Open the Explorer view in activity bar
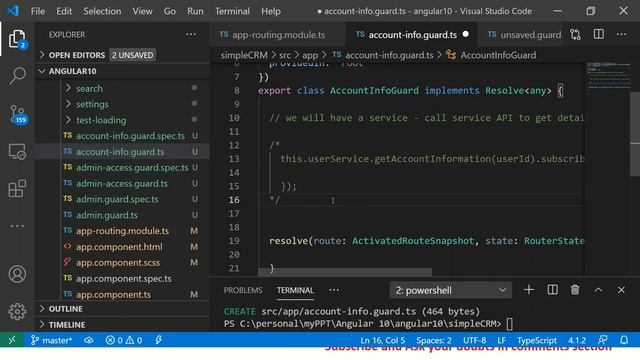640x360 pixels. click(x=17, y=39)
